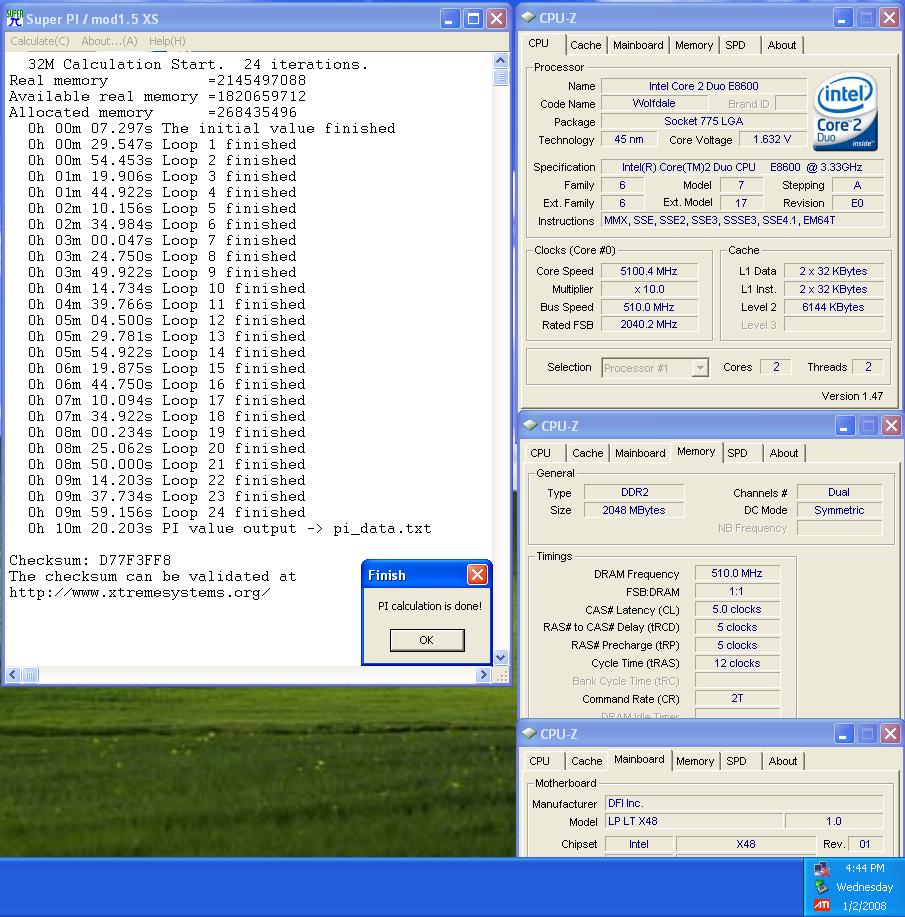This screenshot has width=905, height=917.
Task: Click the Model LP LT X48 field
Action: [x=693, y=821]
